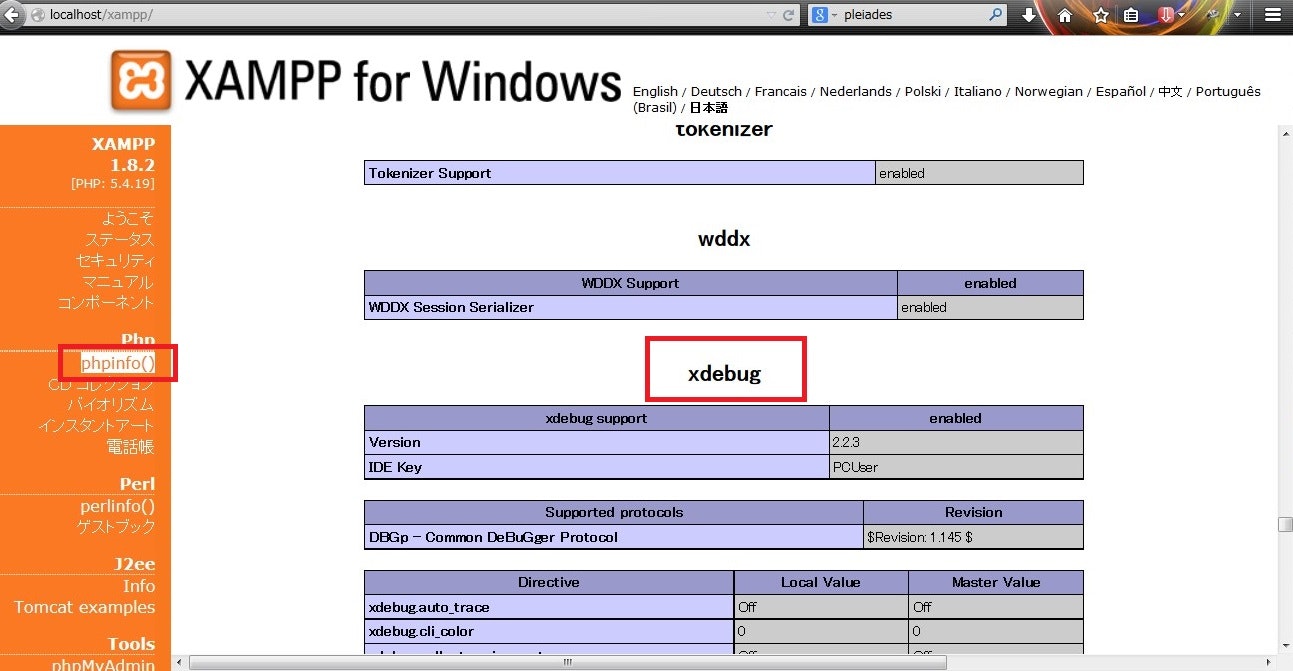Switch language to Italiano

pos(978,91)
